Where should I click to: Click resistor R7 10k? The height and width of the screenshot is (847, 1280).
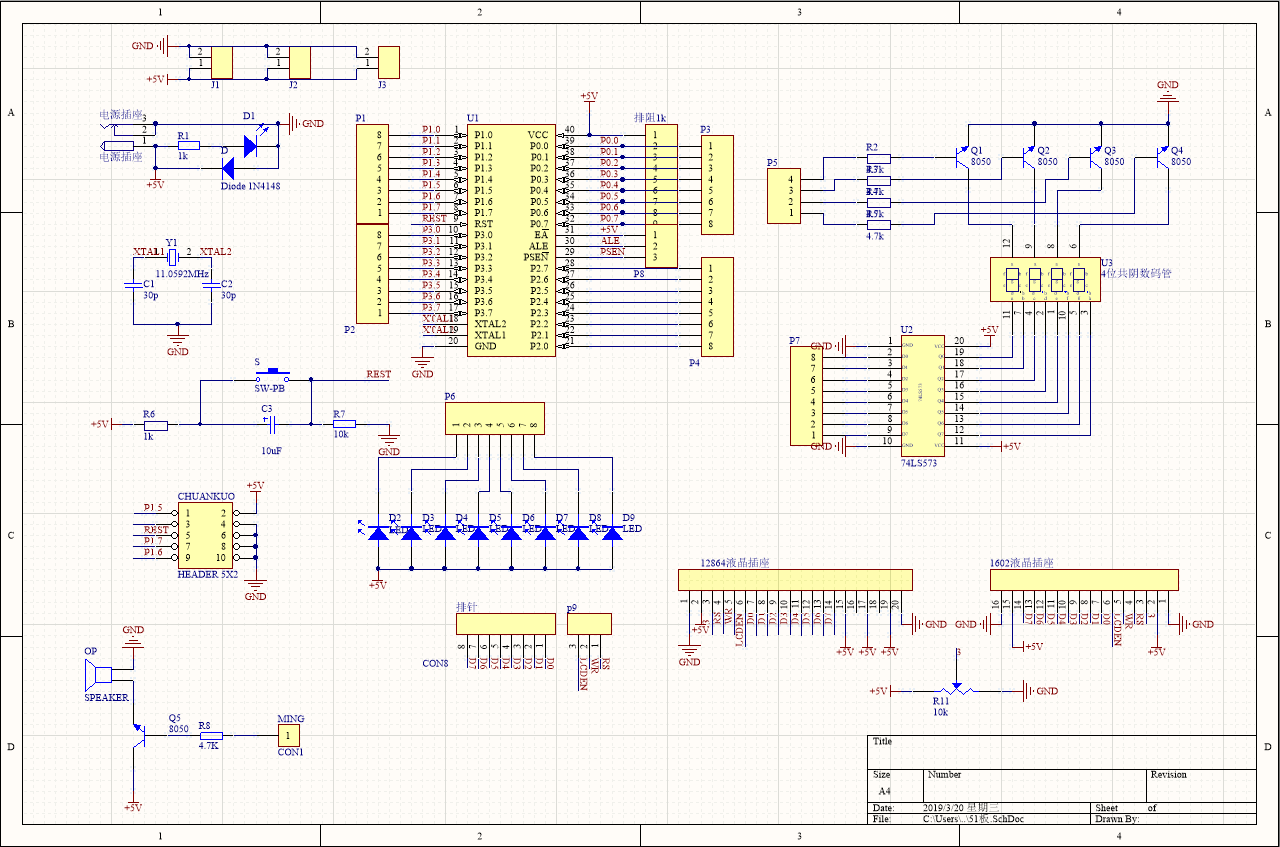pyautogui.click(x=344, y=424)
